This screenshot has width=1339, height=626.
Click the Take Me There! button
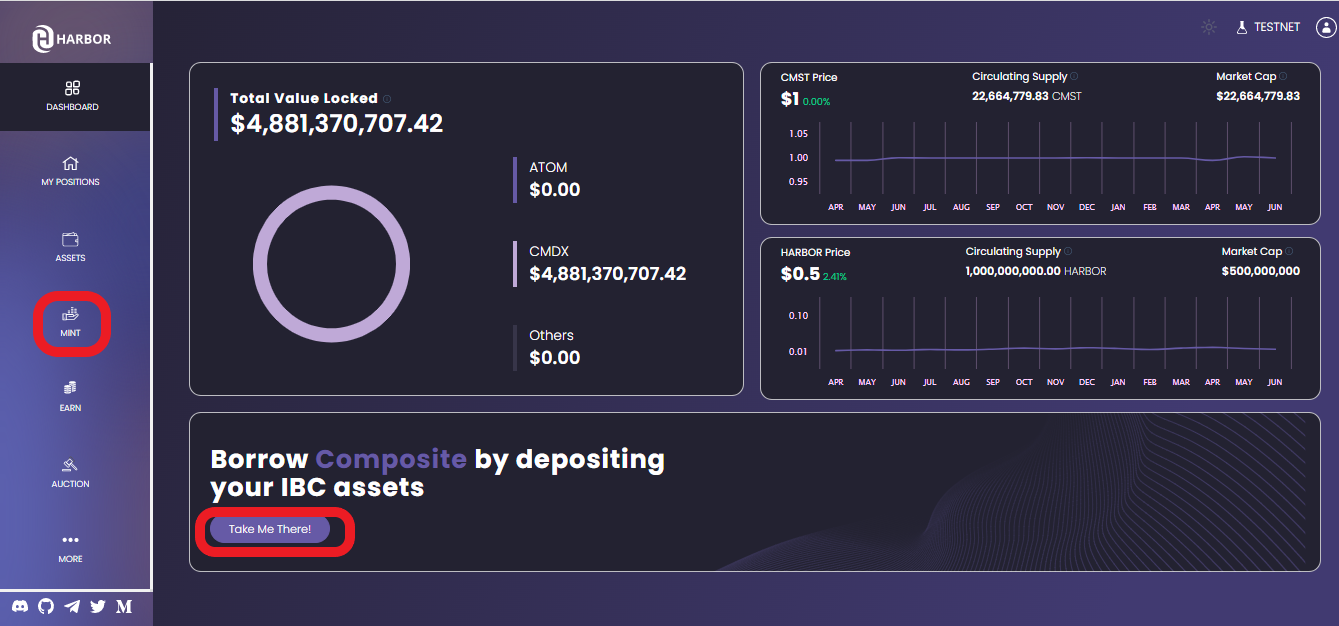(270, 529)
